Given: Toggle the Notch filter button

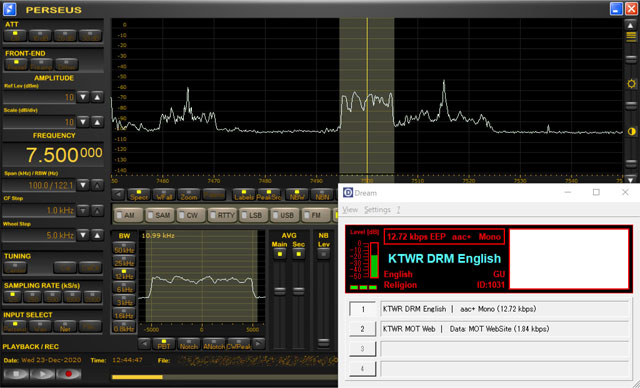Looking at the screenshot, I should click(x=189, y=344).
